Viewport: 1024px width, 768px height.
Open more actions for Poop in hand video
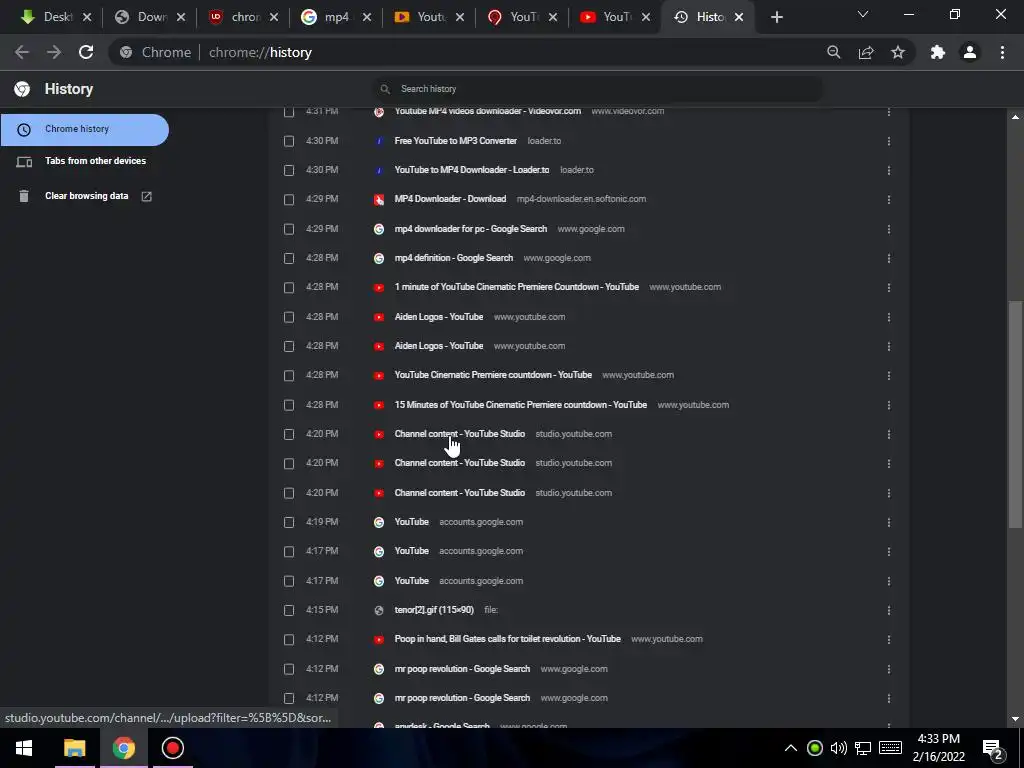click(x=889, y=639)
